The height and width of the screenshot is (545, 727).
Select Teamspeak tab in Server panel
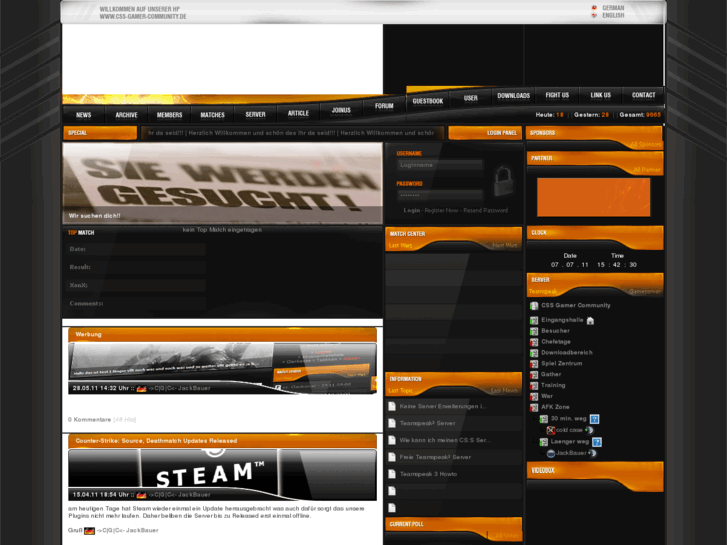coord(543,291)
